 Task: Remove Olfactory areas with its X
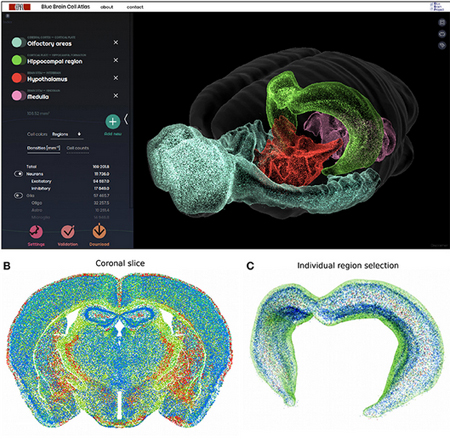coord(116,42)
